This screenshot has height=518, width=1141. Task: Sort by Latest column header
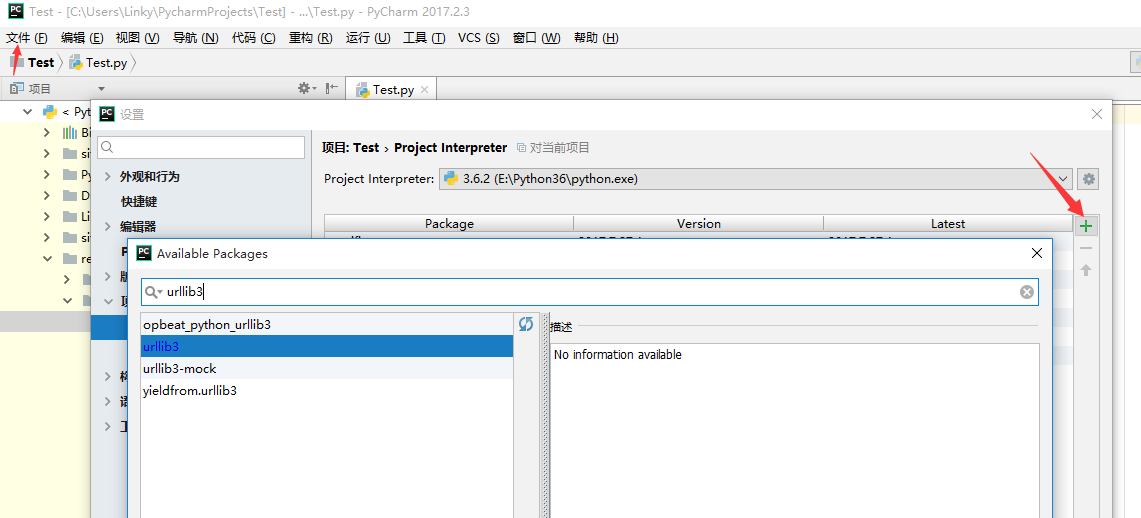point(948,224)
